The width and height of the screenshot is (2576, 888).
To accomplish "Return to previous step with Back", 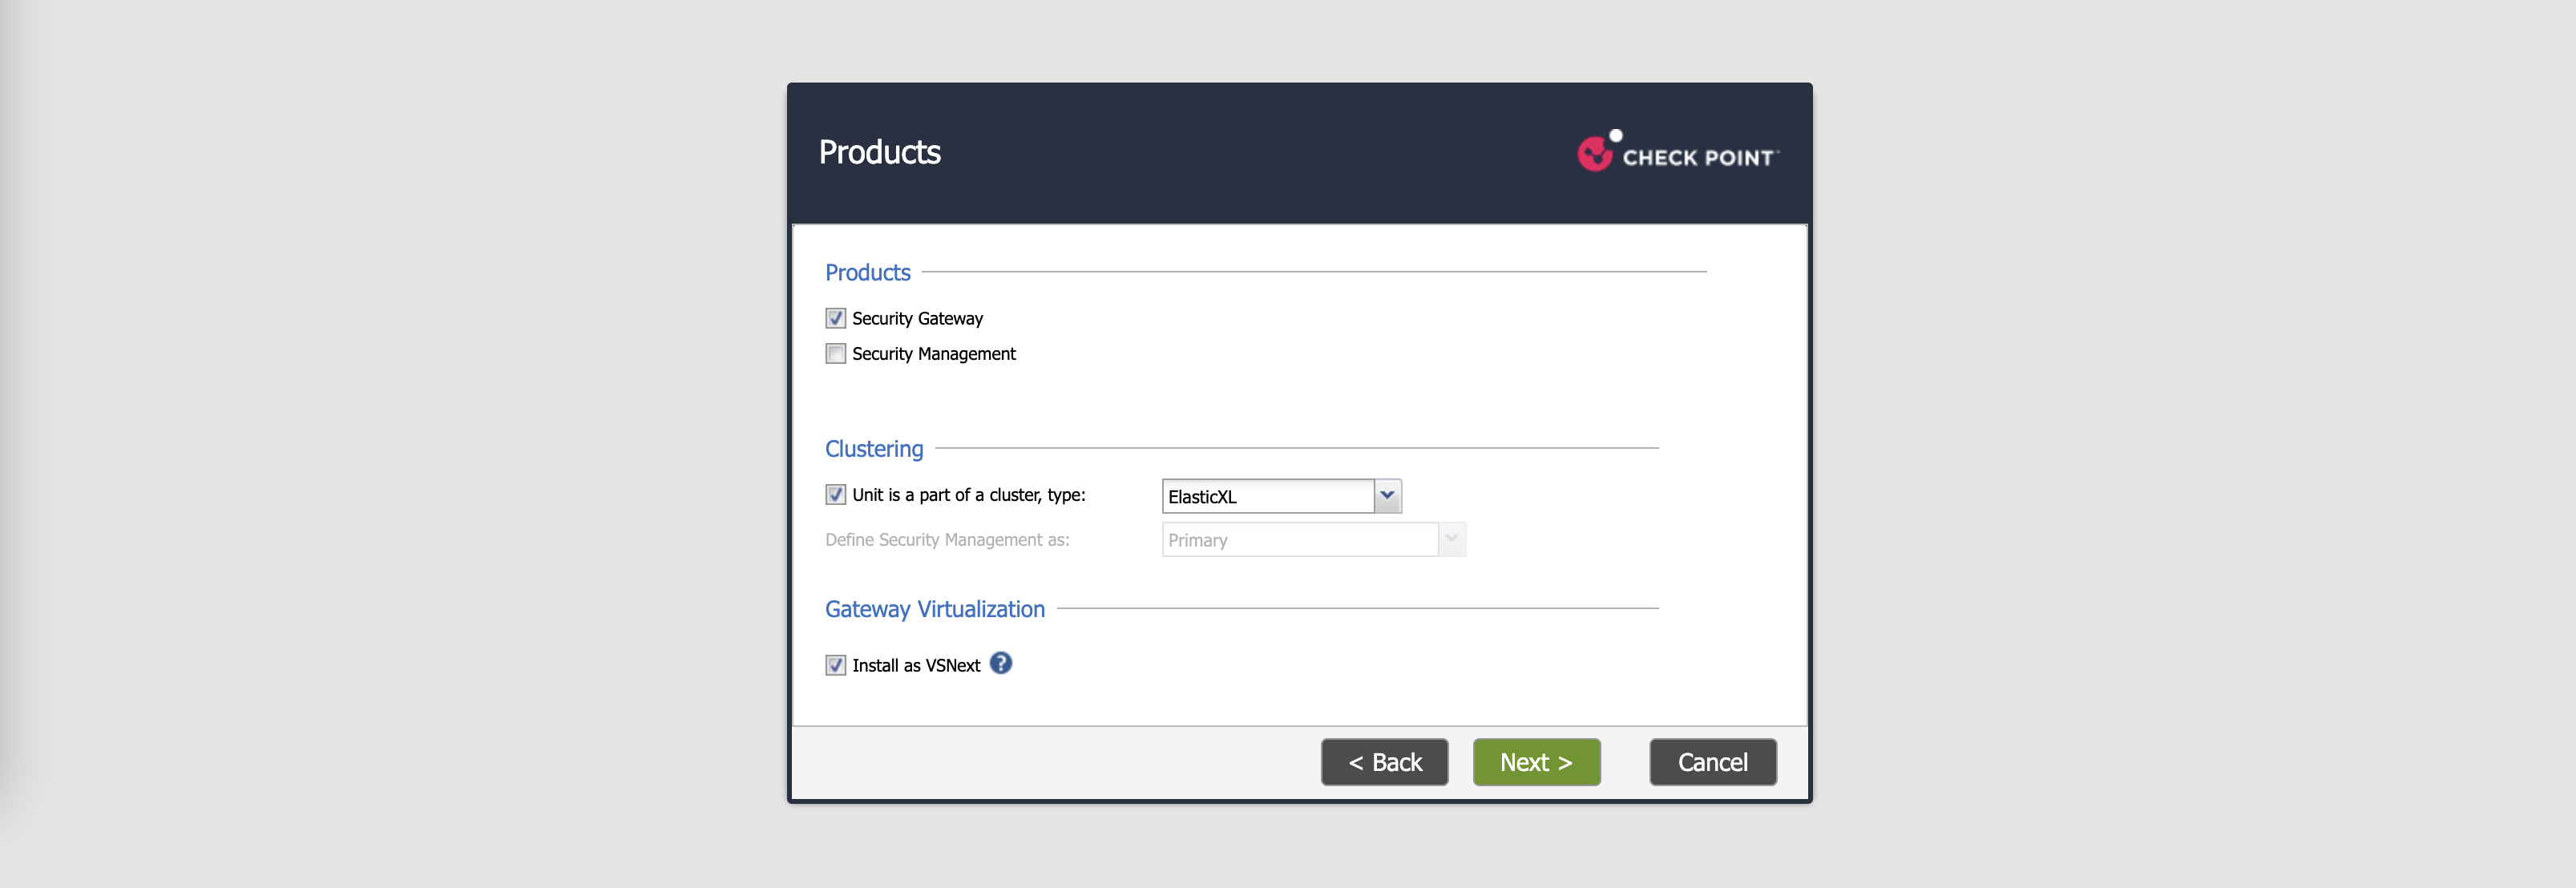I will point(1384,762).
